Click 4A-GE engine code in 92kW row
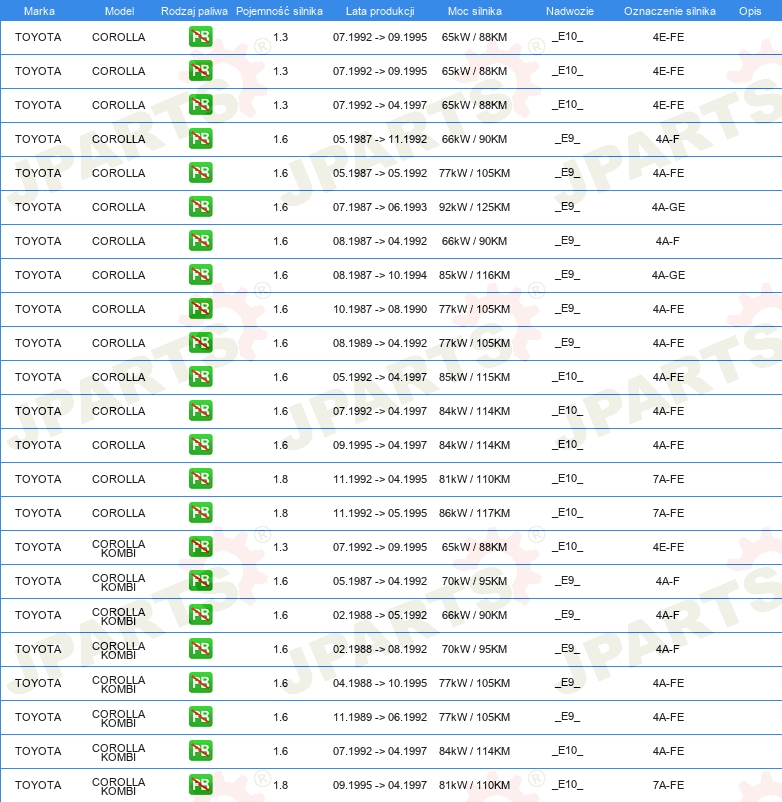782x802 pixels. (x=668, y=207)
